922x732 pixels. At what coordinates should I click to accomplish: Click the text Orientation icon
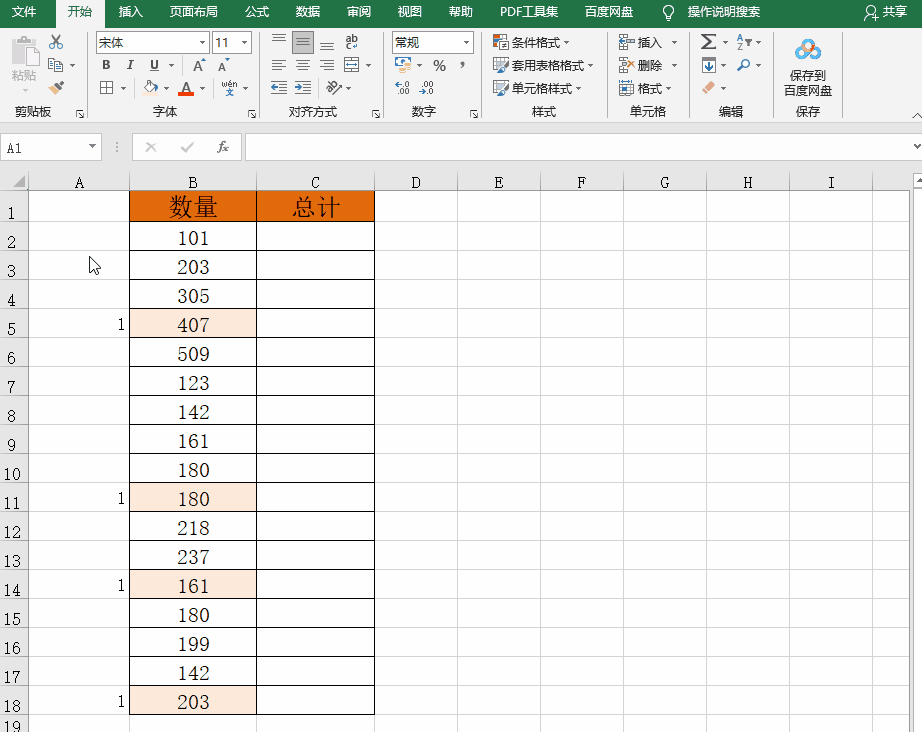334,88
